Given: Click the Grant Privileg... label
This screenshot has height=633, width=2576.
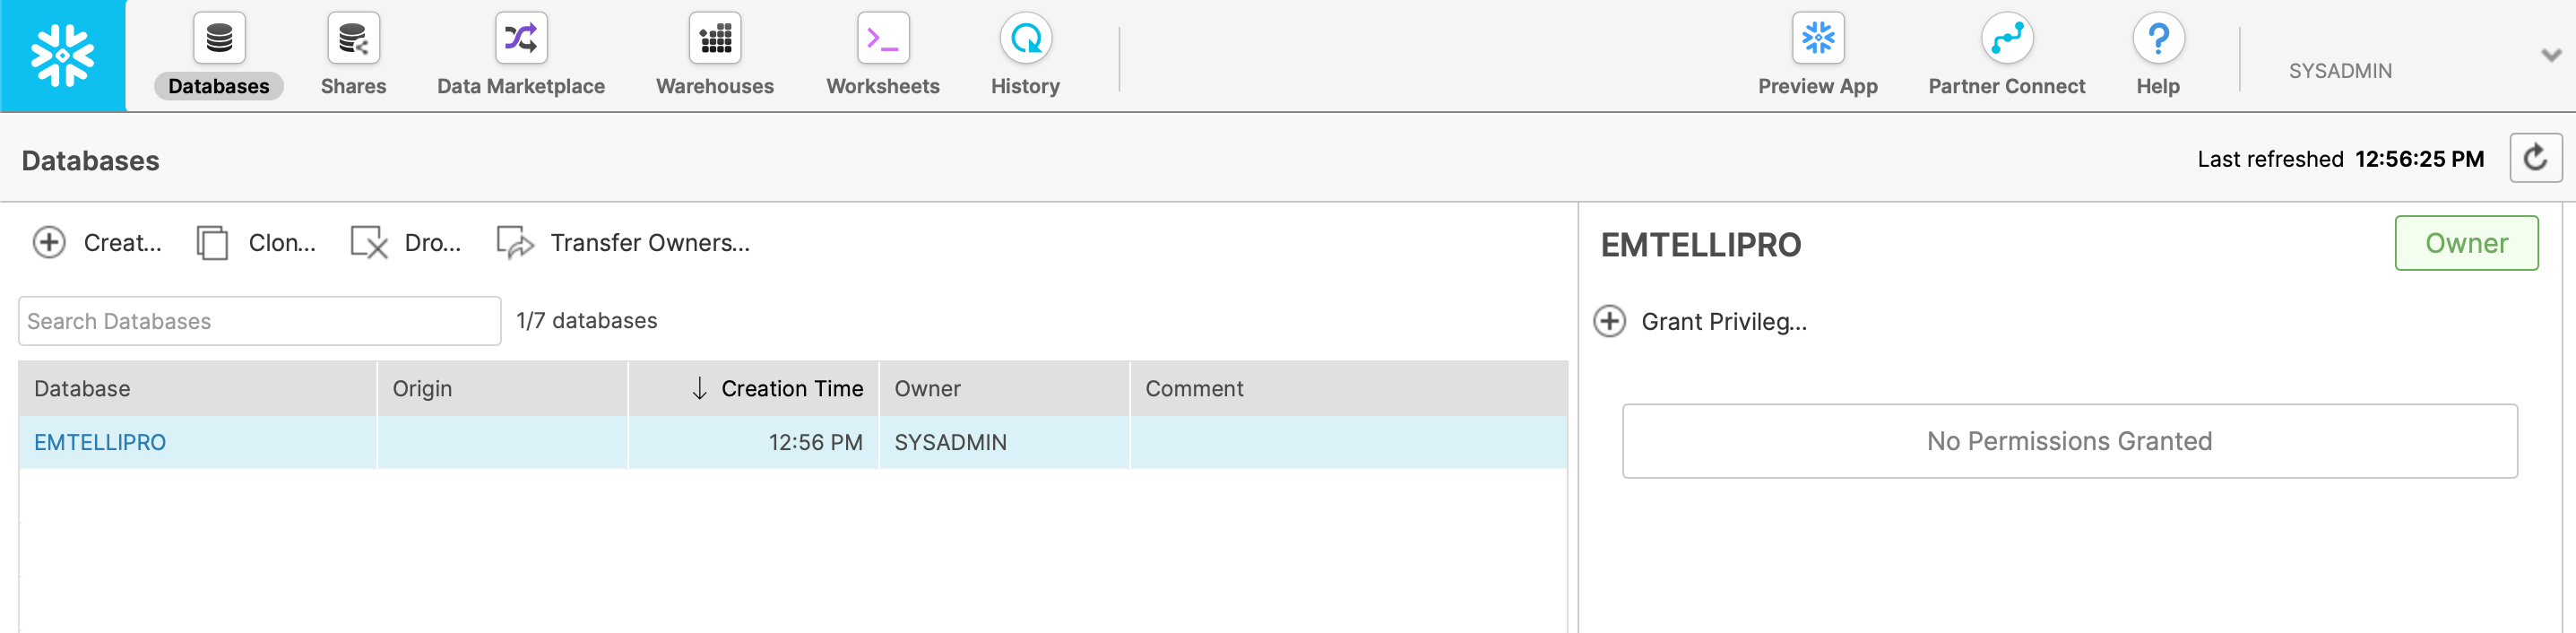Looking at the screenshot, I should (x=1724, y=322).
